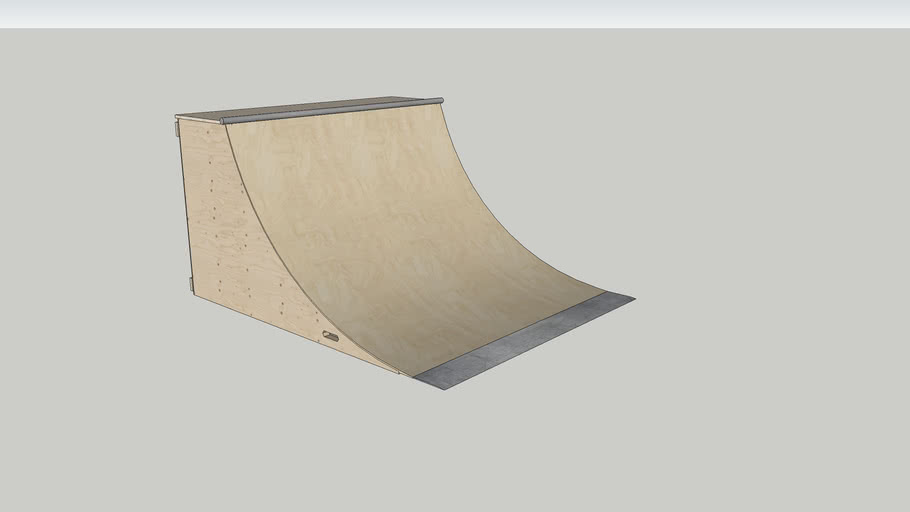Image resolution: width=910 pixels, height=512 pixels.
Task: Click the right end of the coping pipe
Action: click(439, 100)
